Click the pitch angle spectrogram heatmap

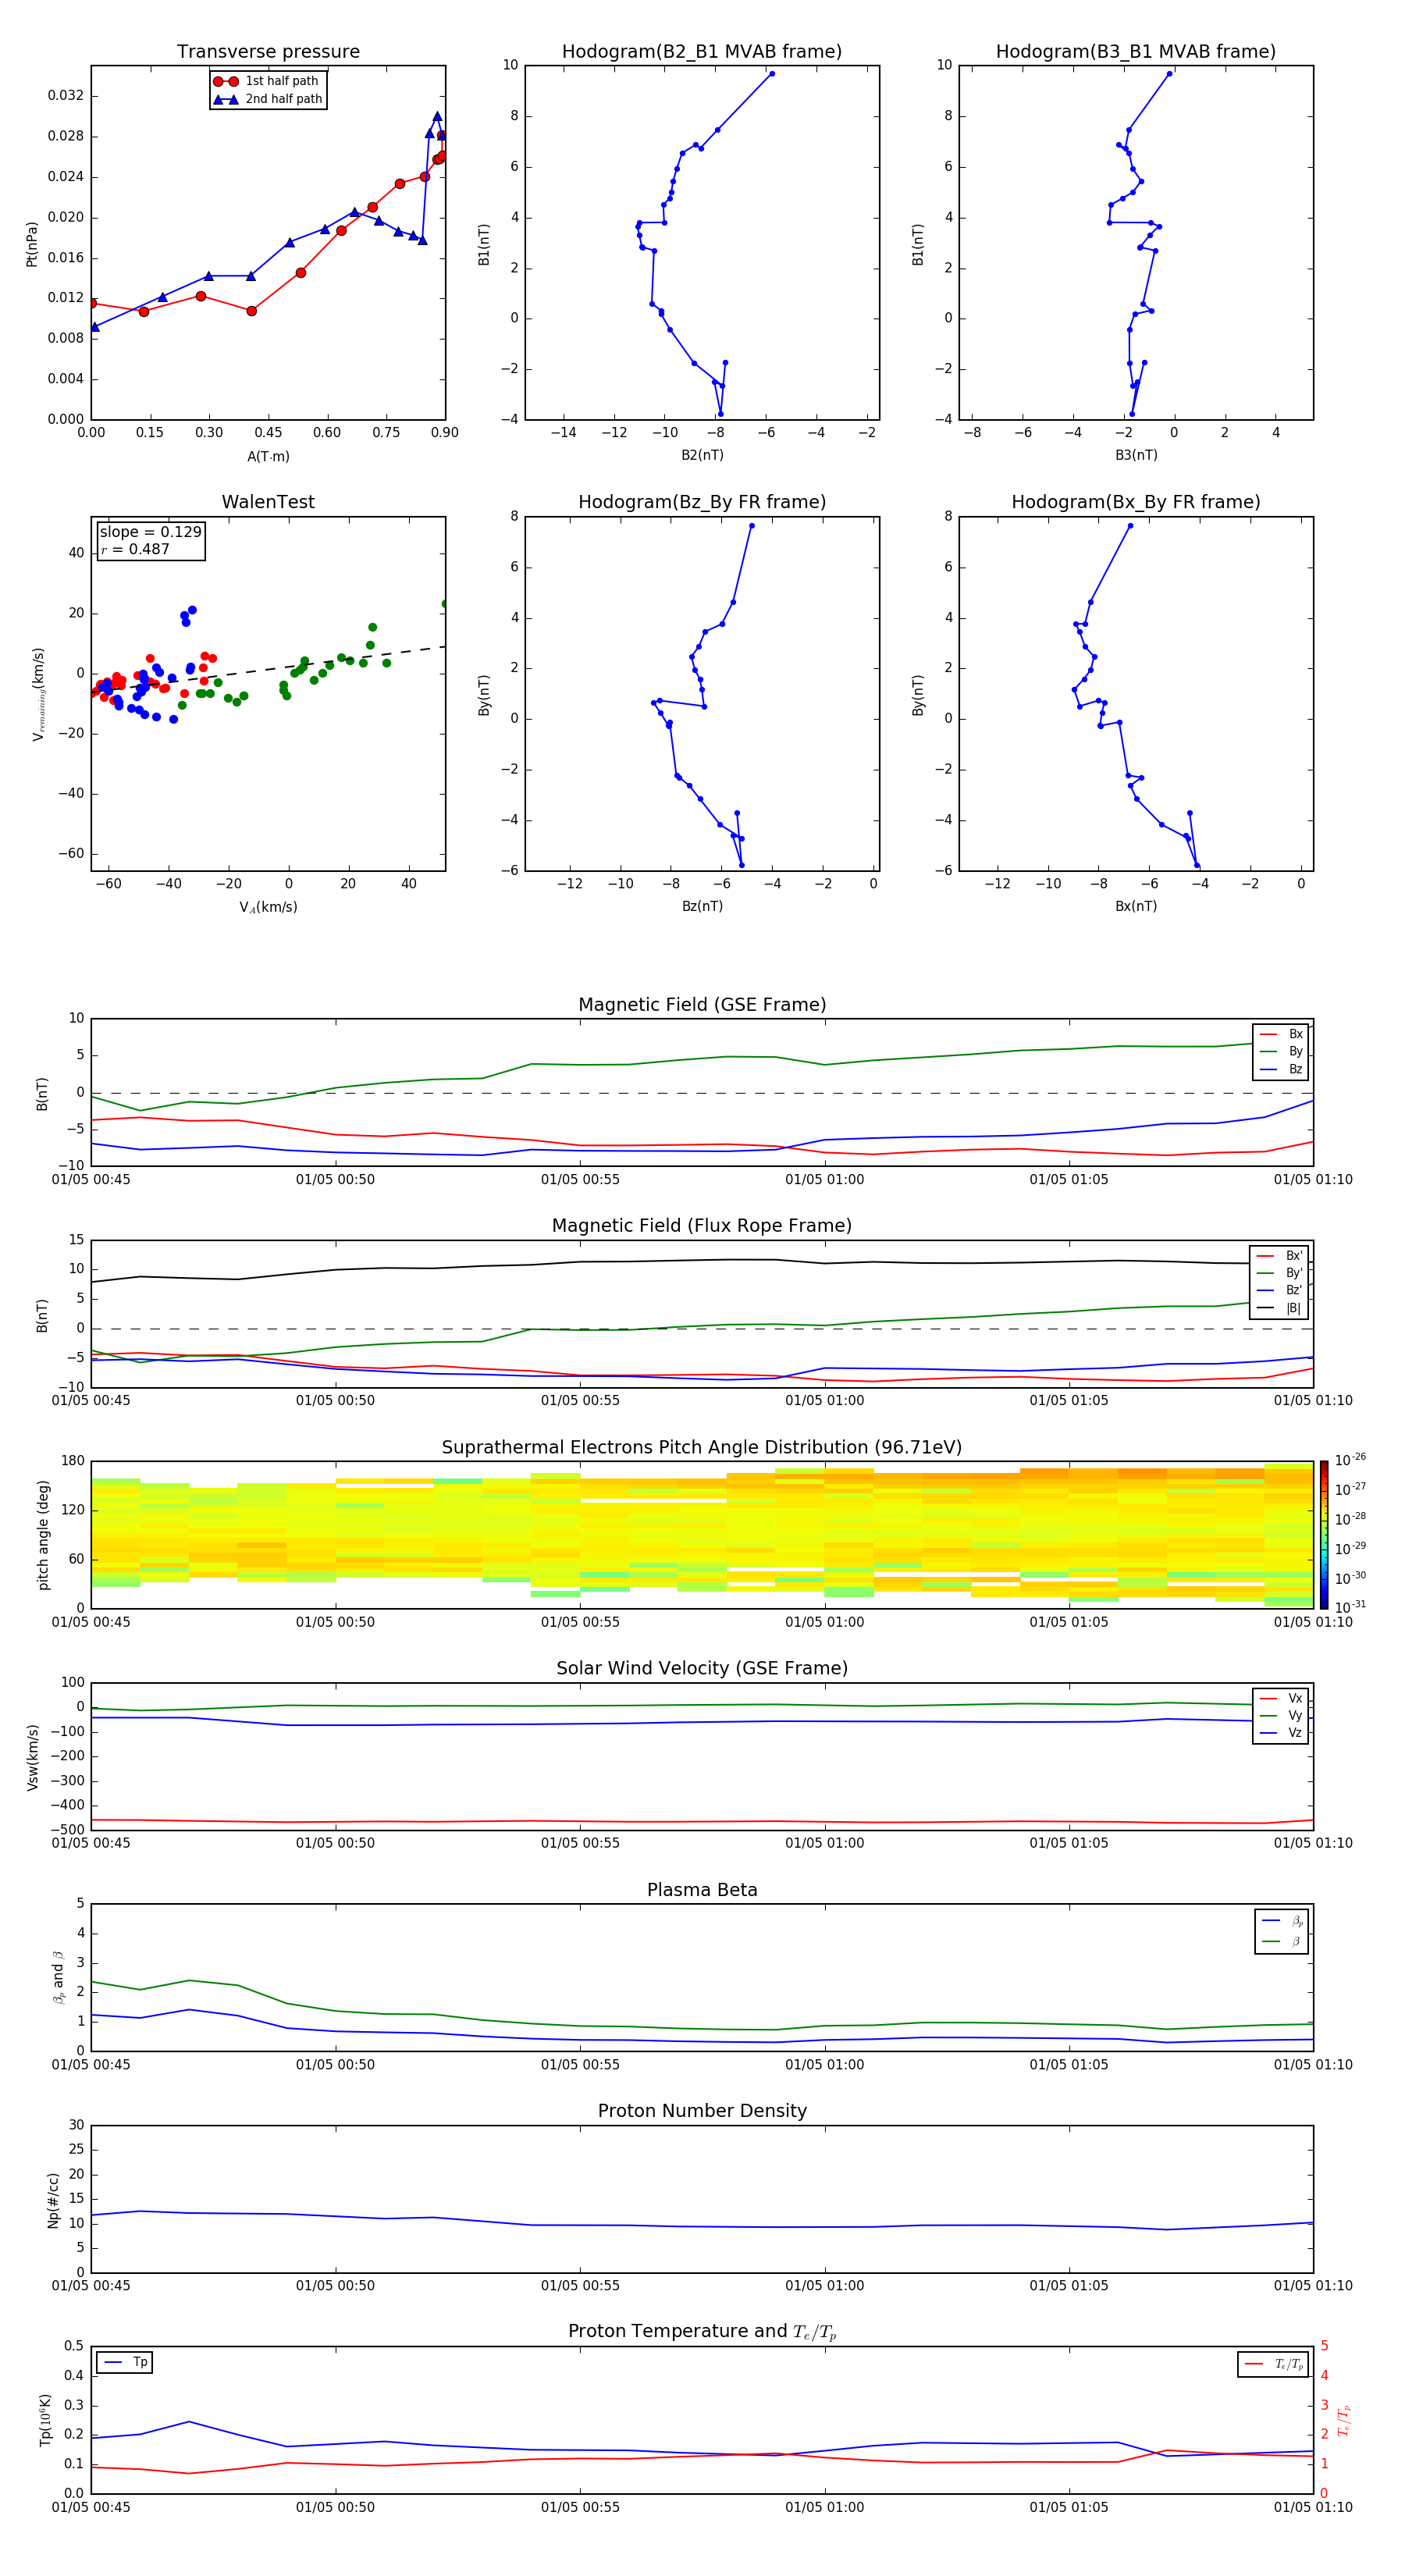click(x=702, y=1534)
